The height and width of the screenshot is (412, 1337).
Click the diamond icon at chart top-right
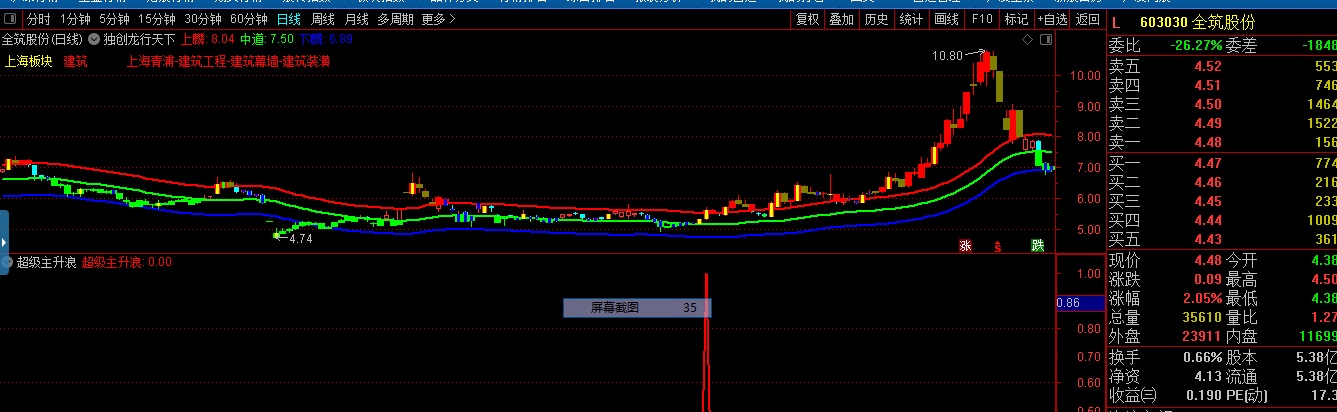1027,40
